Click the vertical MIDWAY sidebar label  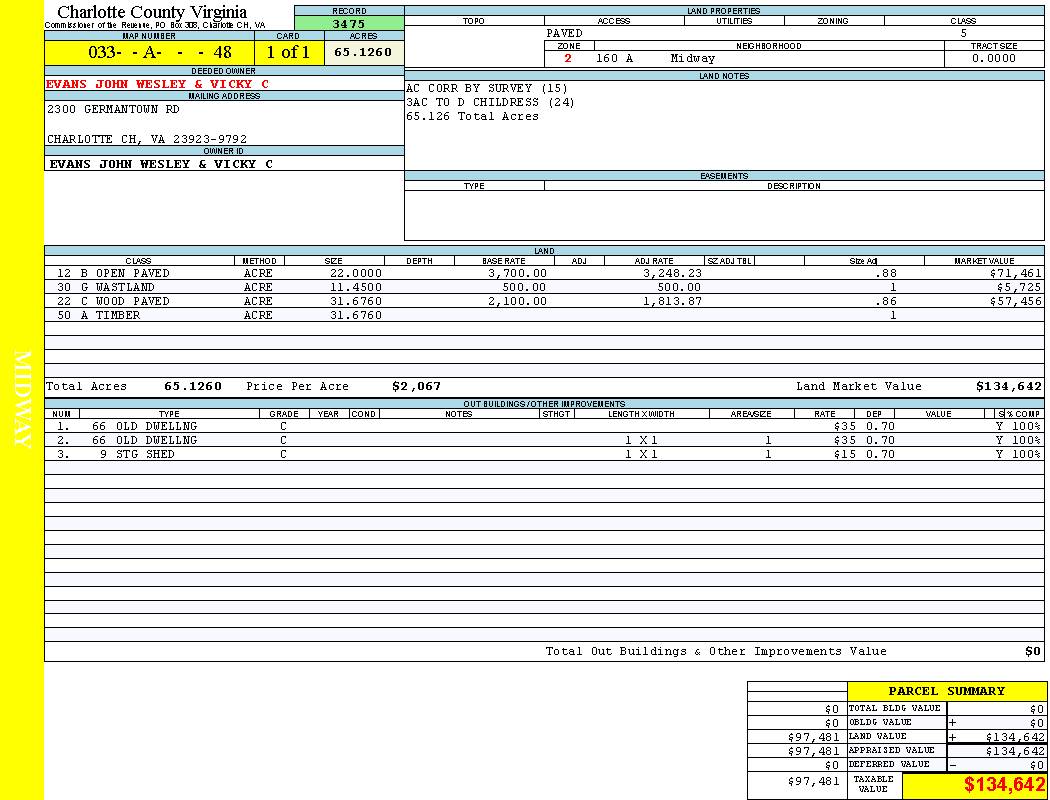pyautogui.click(x=22, y=400)
